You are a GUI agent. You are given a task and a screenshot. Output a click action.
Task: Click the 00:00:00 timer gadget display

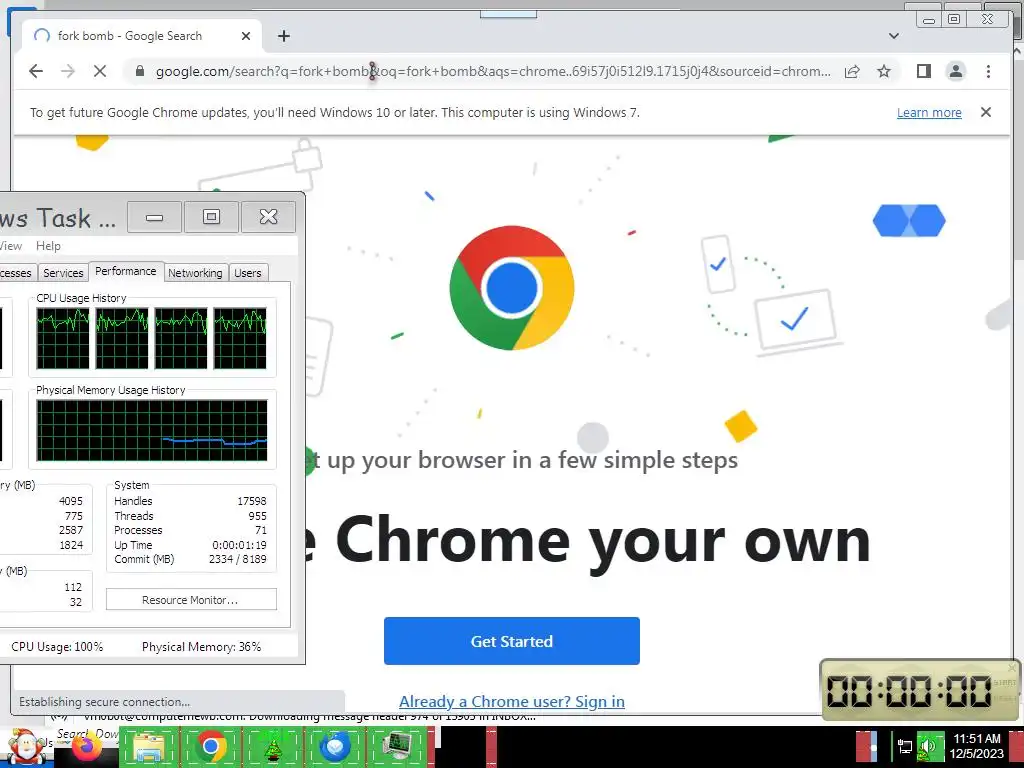[908, 691]
